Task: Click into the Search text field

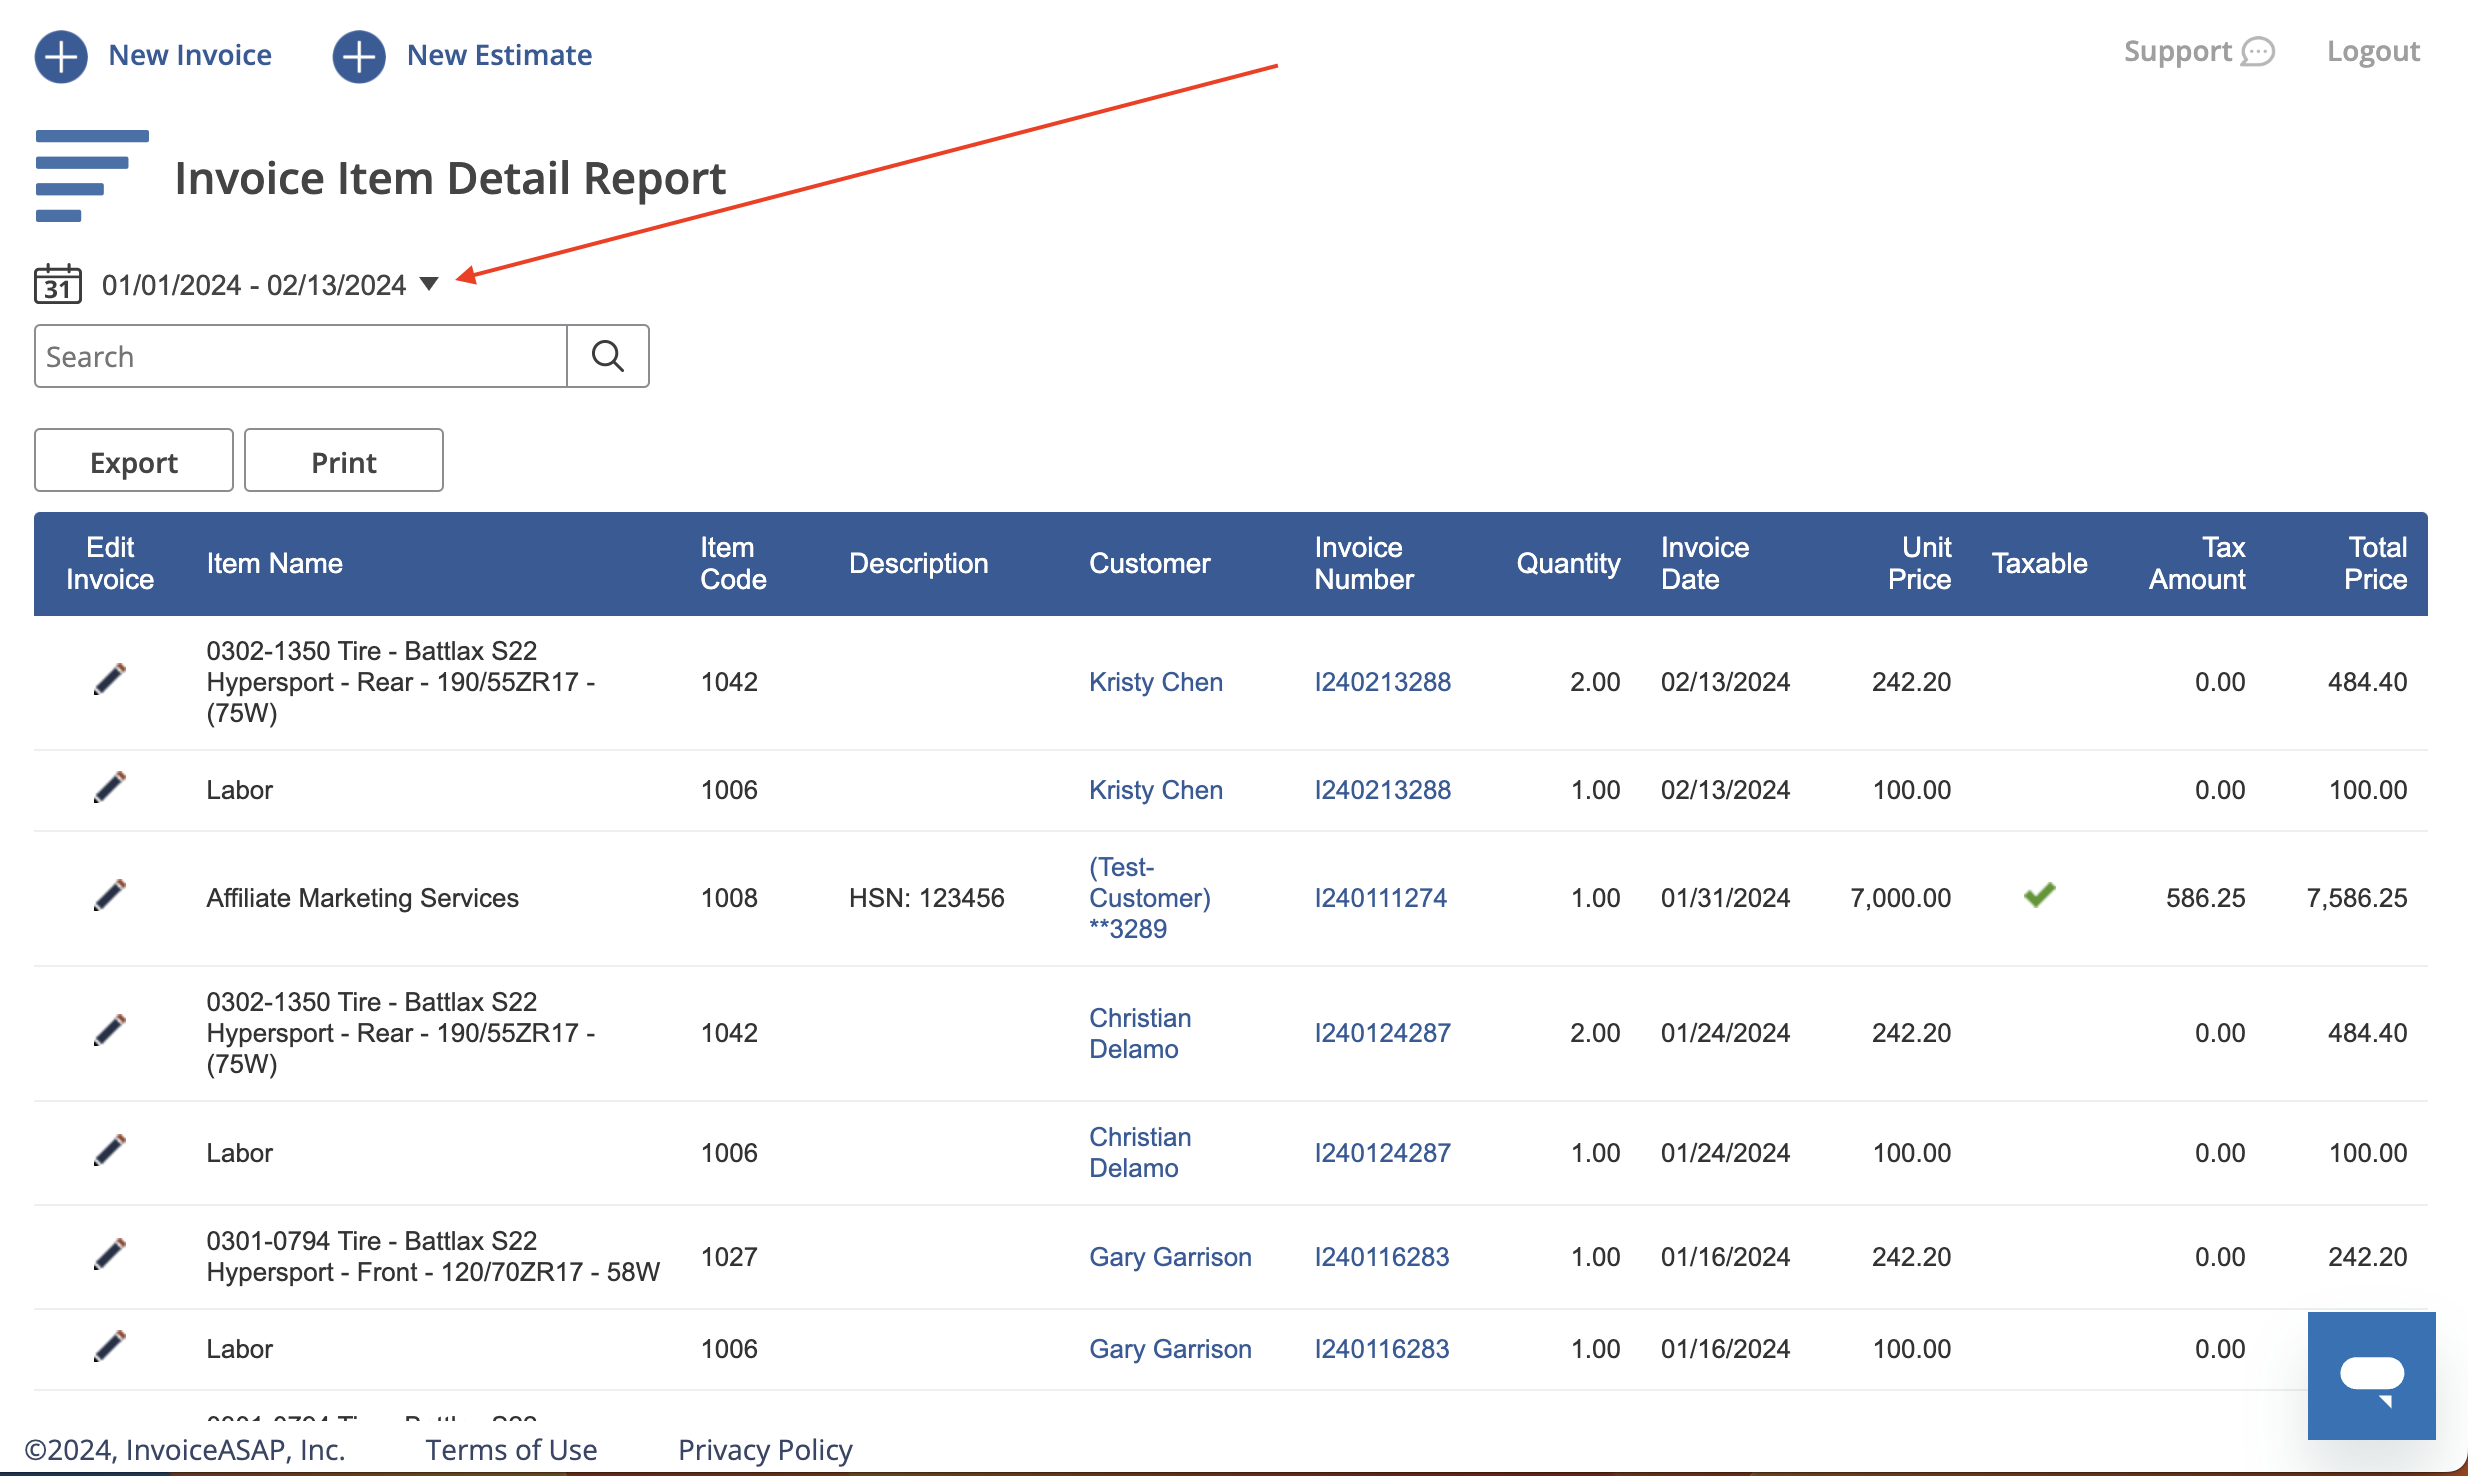Action: 300,356
